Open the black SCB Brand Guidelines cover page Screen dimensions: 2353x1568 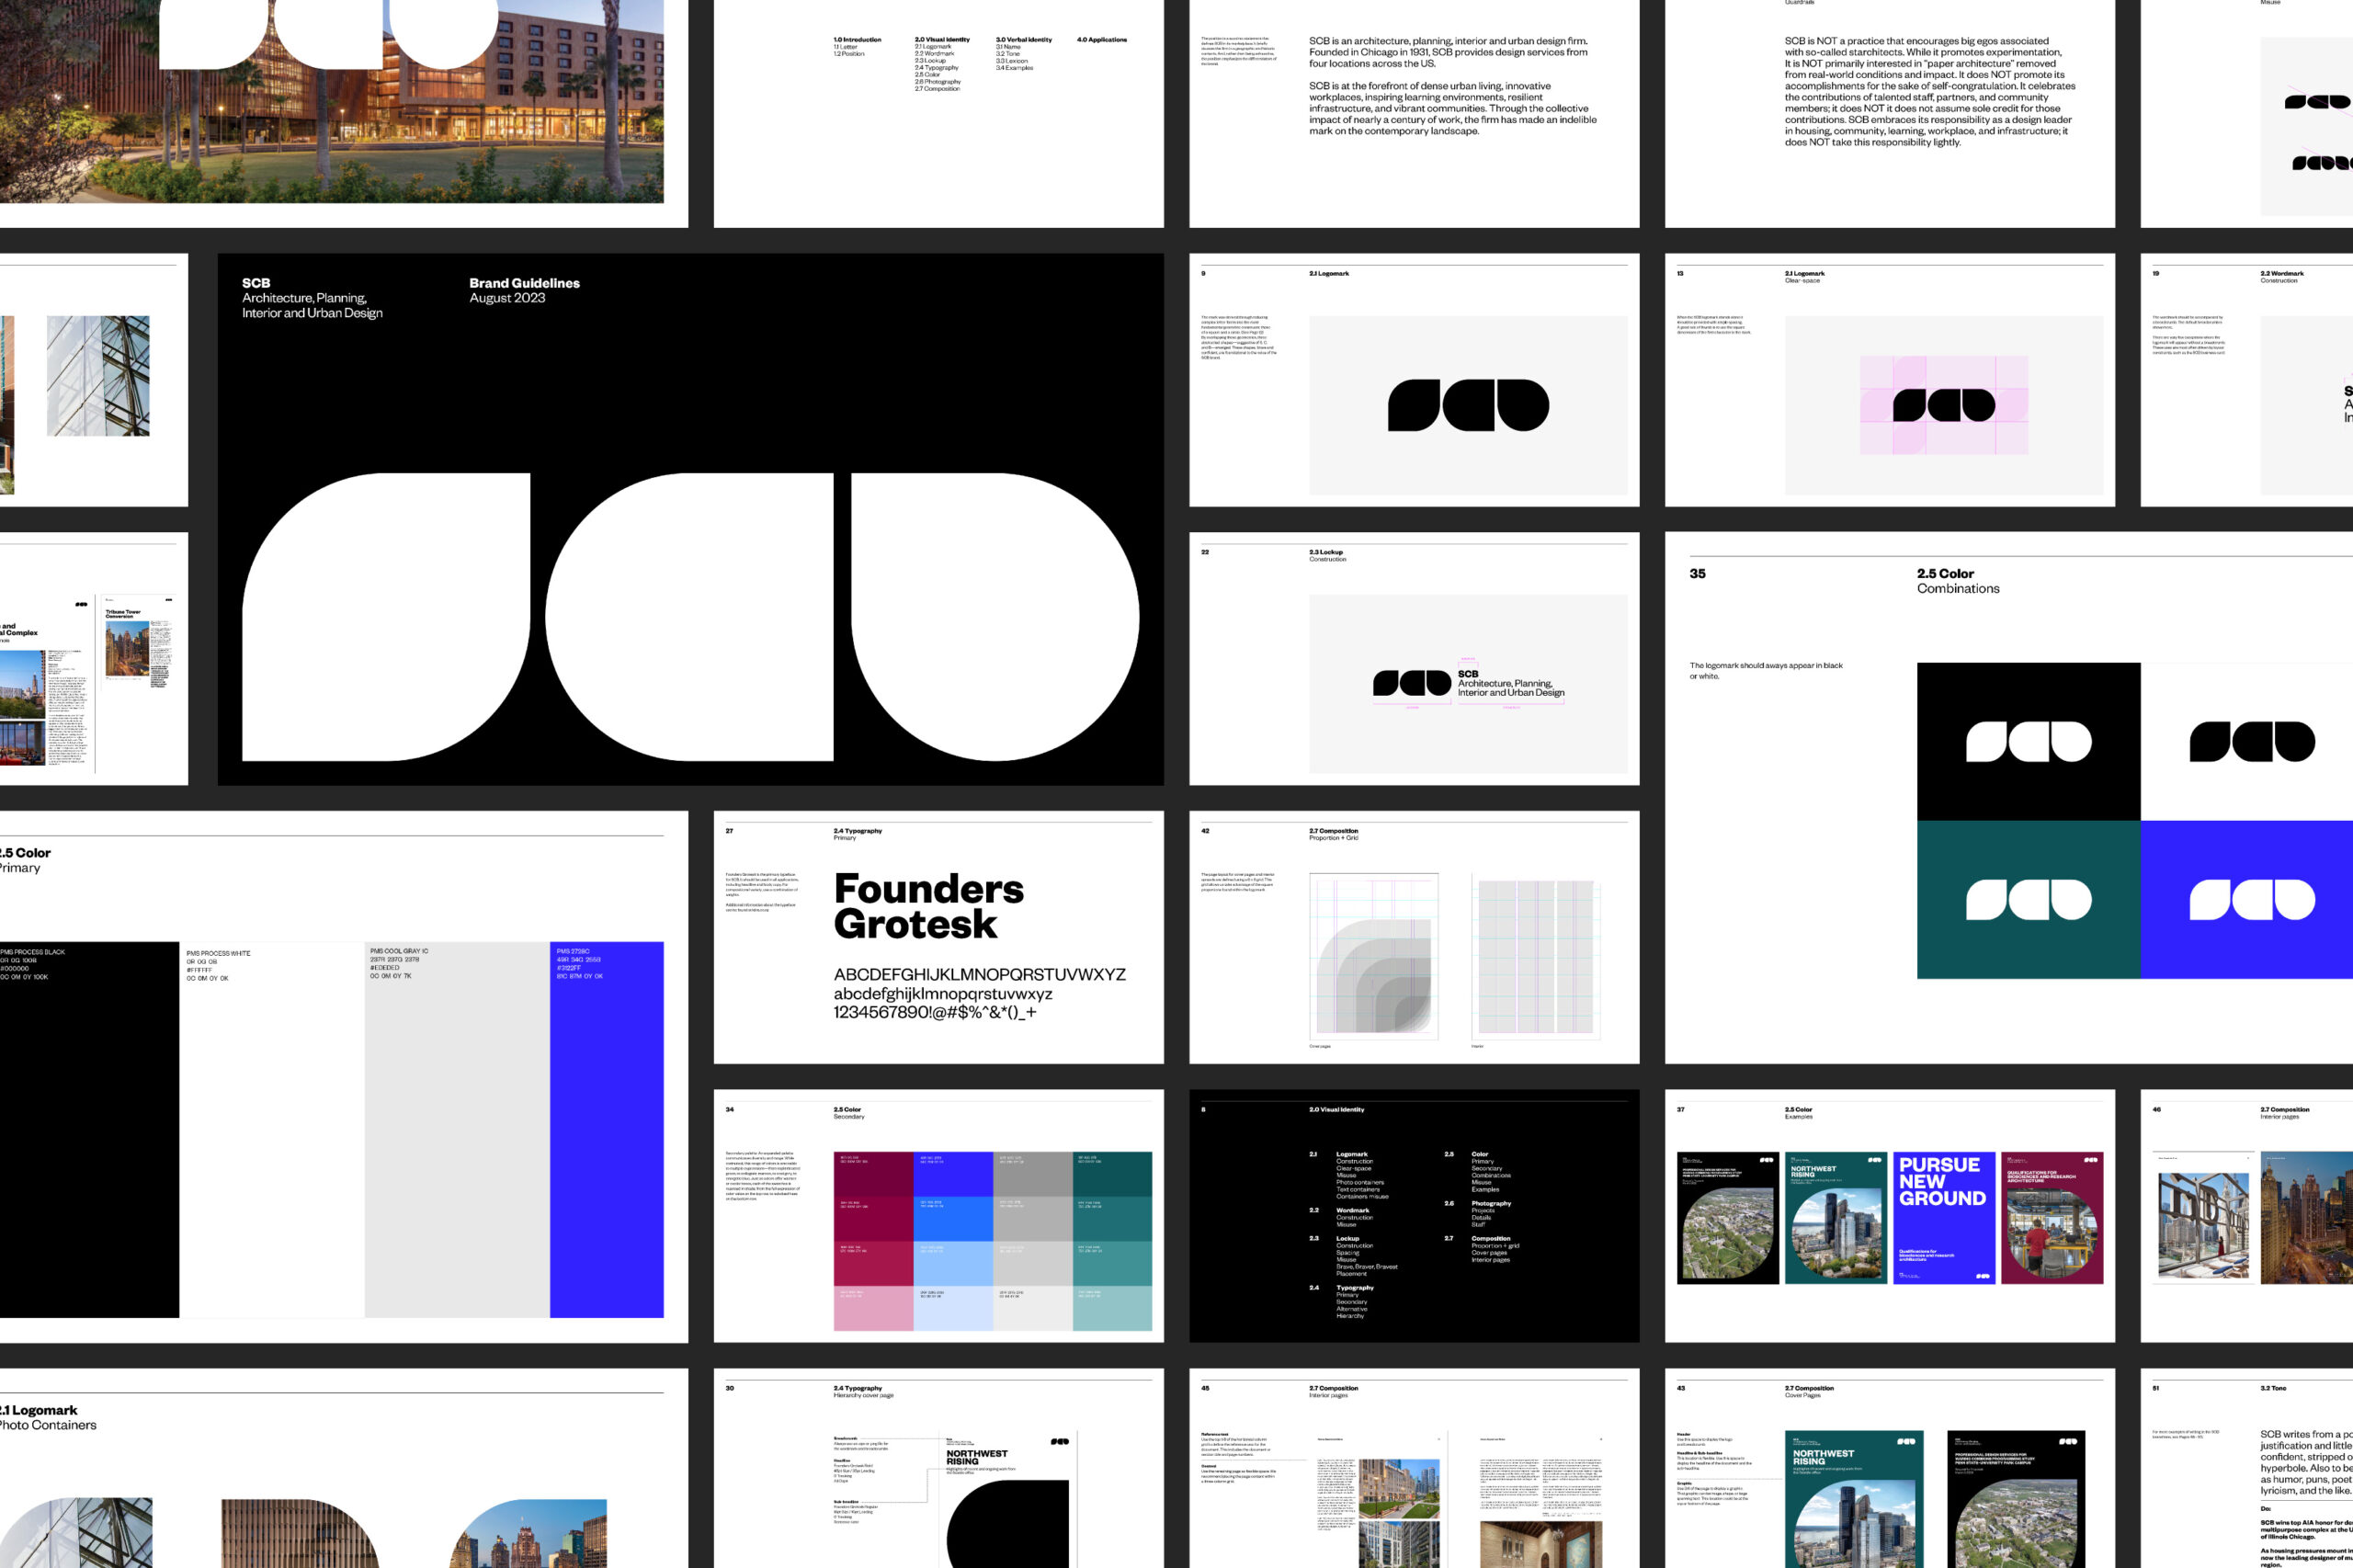point(690,518)
